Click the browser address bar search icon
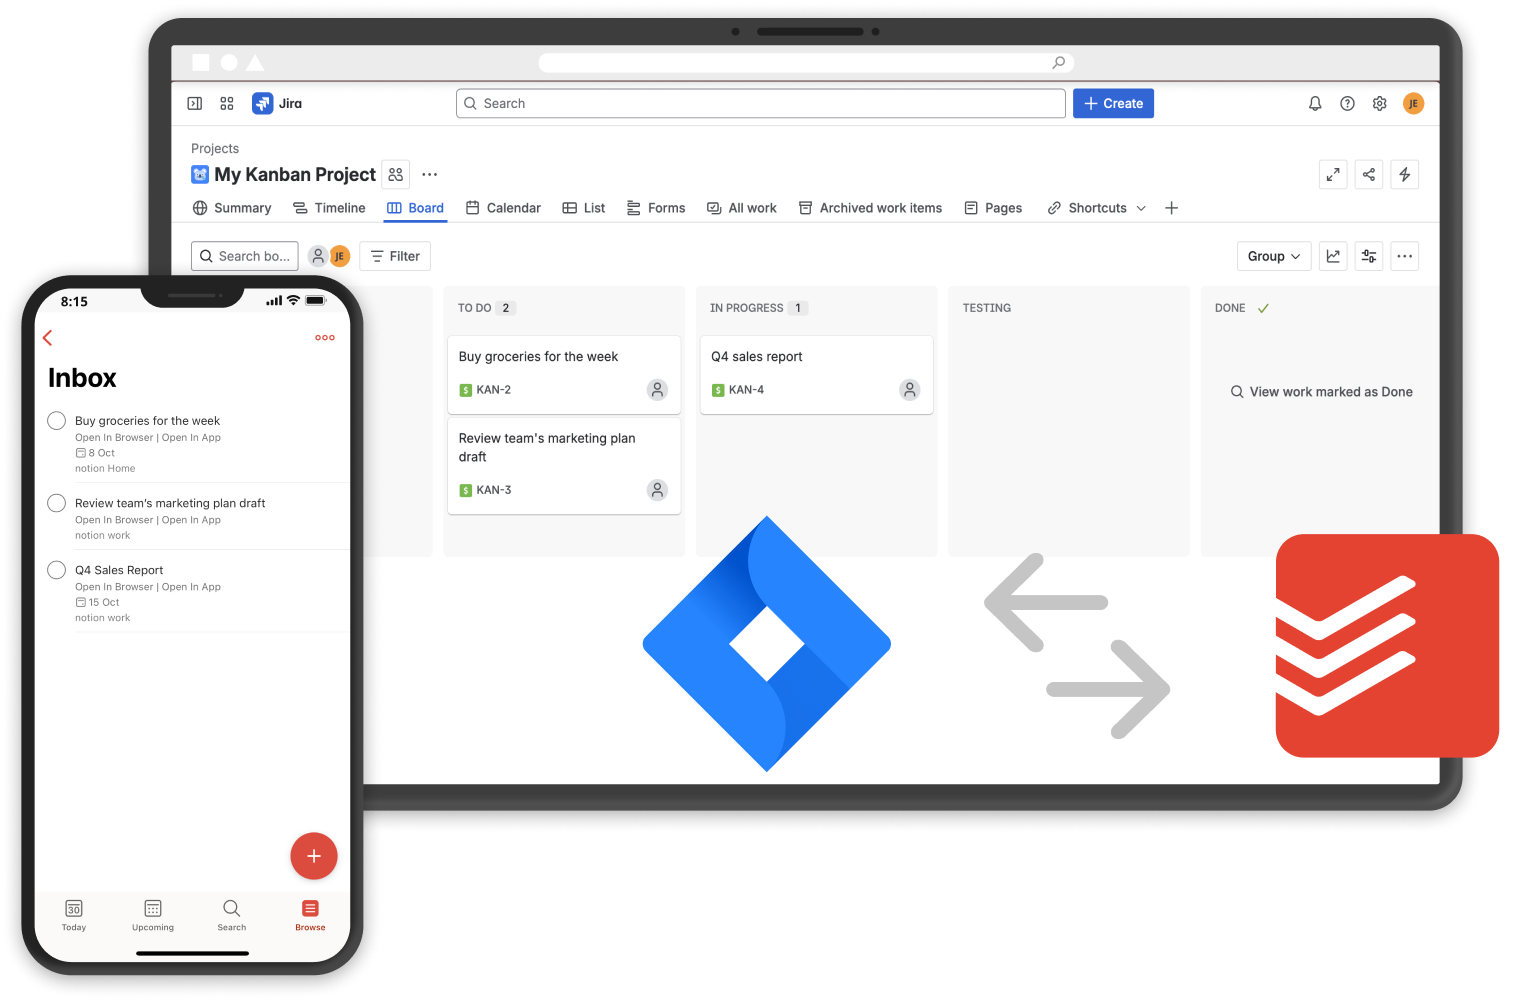The image size is (1537, 1000). pos(1058,63)
